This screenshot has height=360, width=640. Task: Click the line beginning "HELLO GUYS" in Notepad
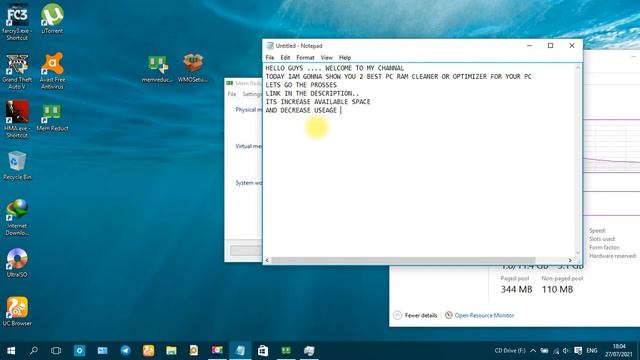(335, 68)
